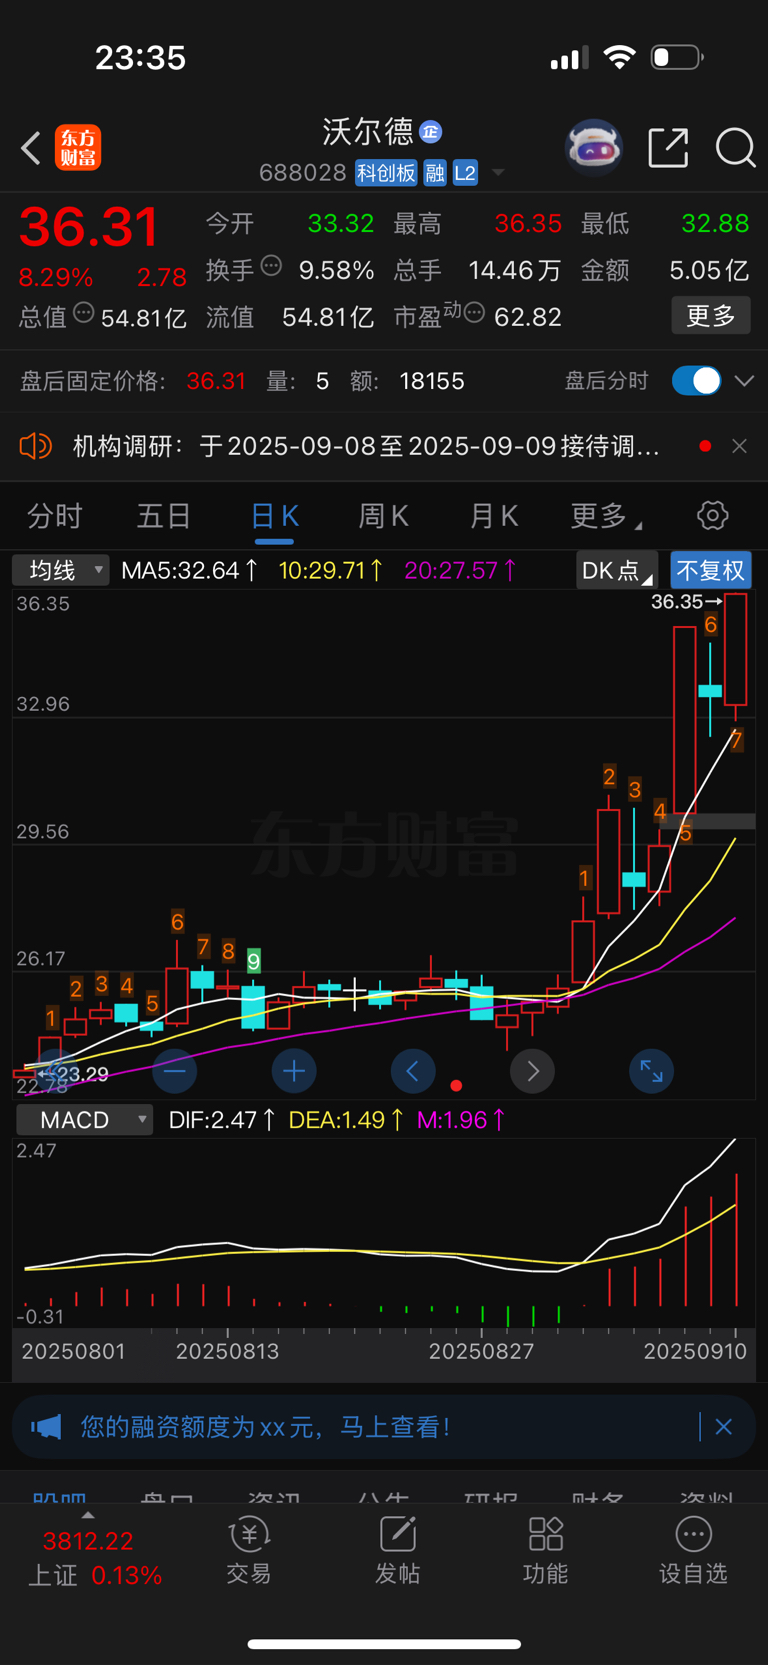Switch to the 分时 tab
This screenshot has width=769, height=1665.
pyautogui.click(x=55, y=516)
